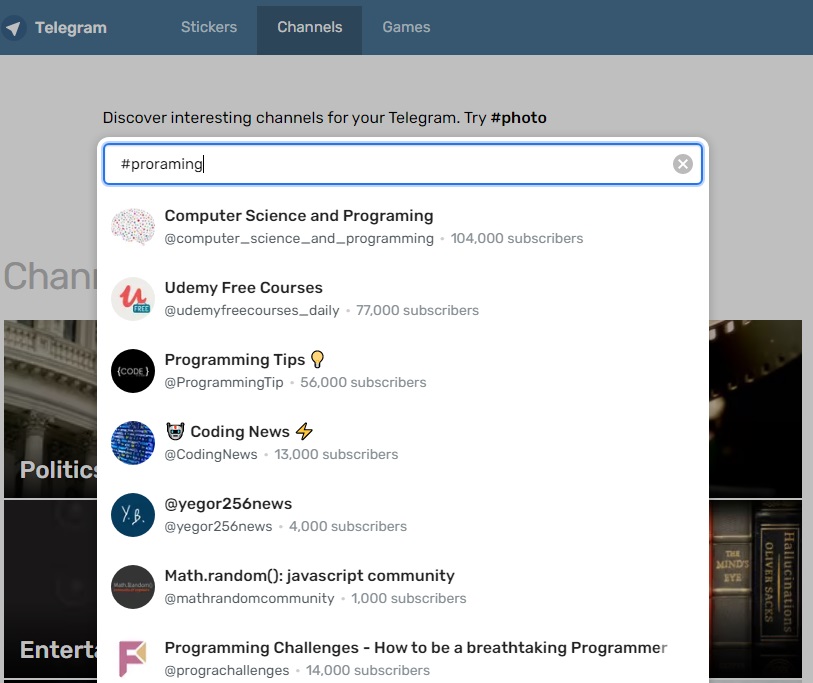Open Coding News result title

point(240,431)
